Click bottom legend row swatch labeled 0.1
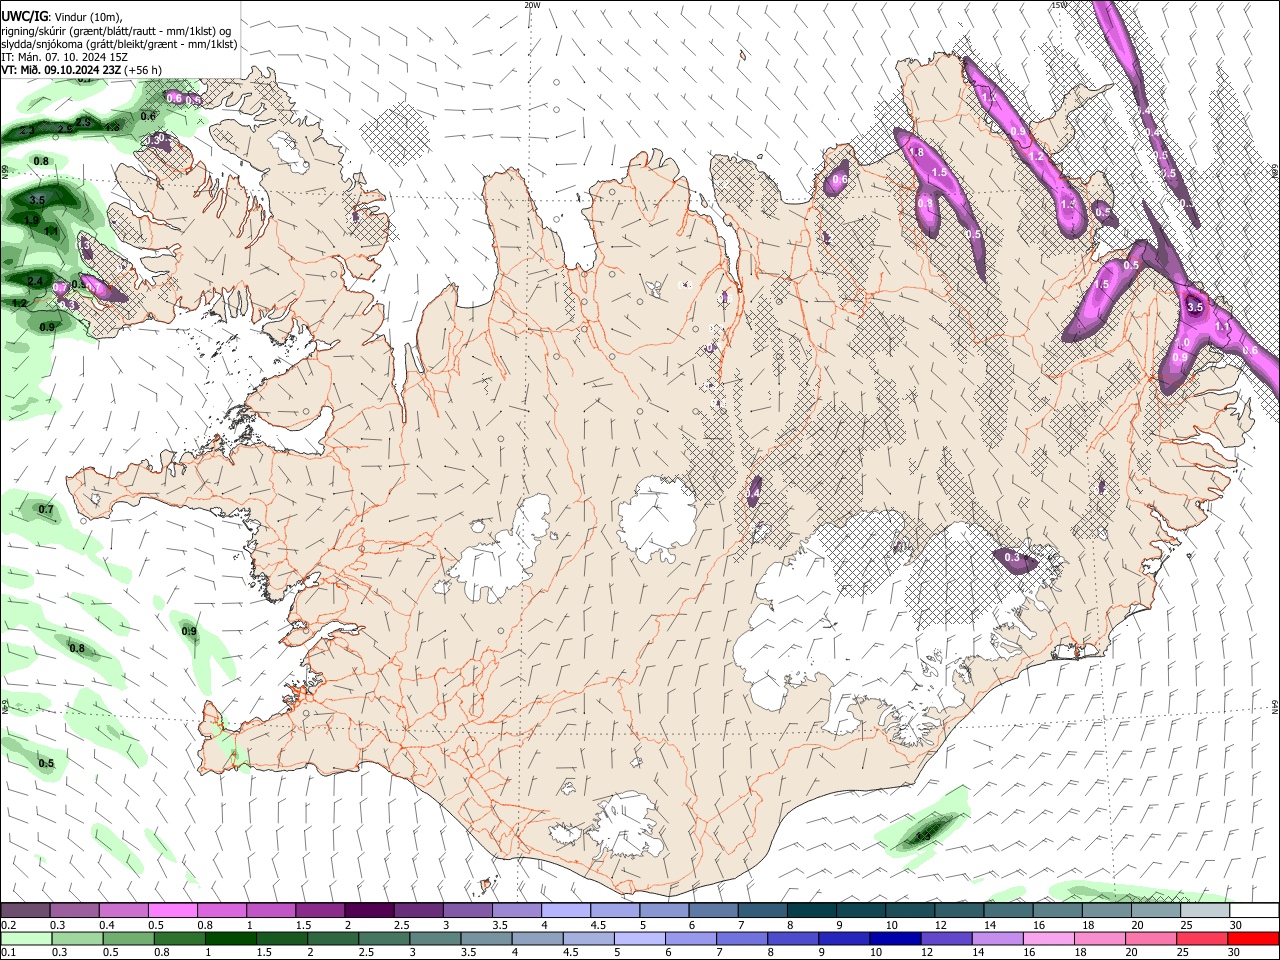The image size is (1280, 960). [x=26, y=939]
